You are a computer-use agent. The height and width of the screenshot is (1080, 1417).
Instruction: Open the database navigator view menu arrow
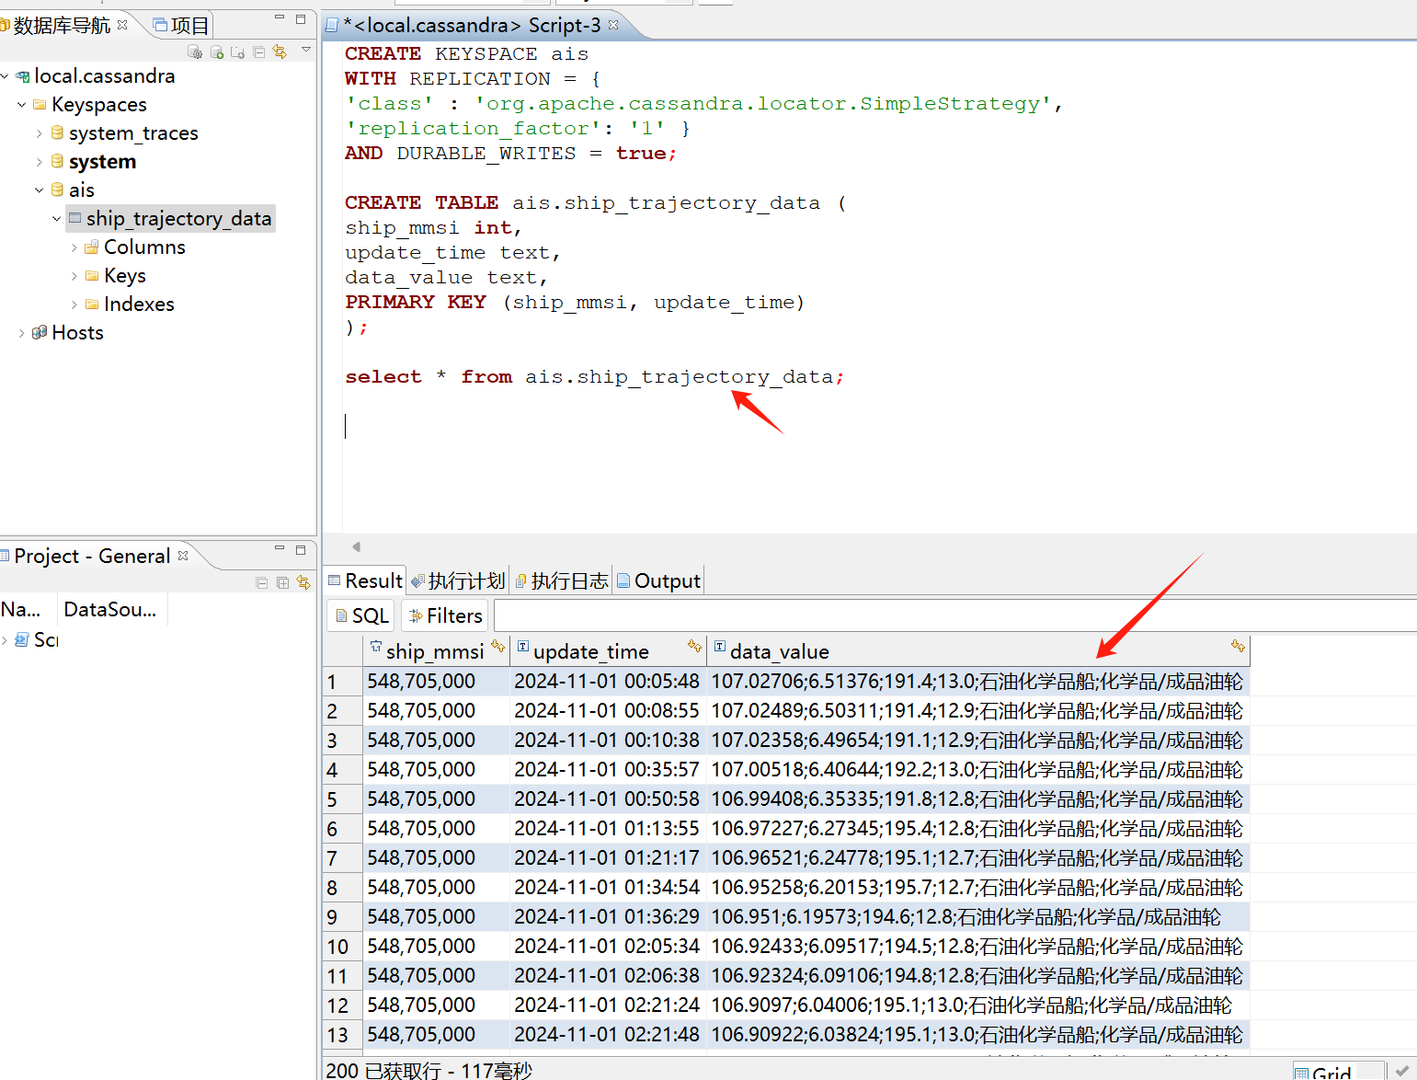(x=306, y=50)
